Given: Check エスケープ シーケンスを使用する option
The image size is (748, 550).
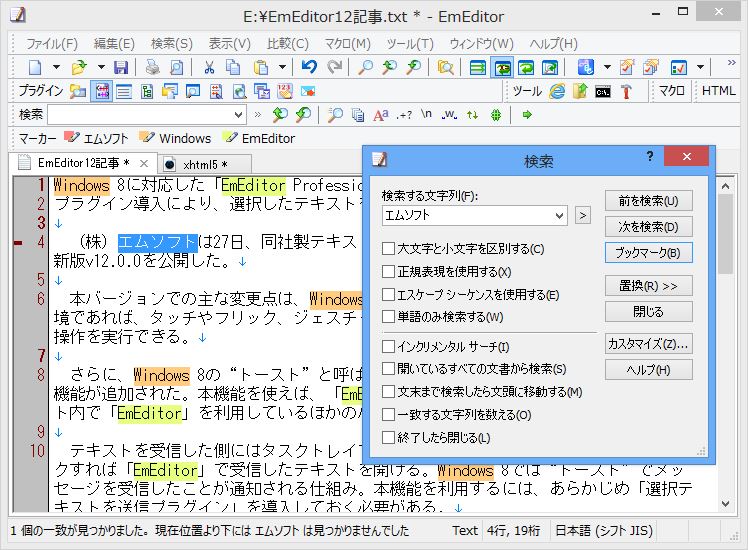Looking at the screenshot, I should [388, 294].
